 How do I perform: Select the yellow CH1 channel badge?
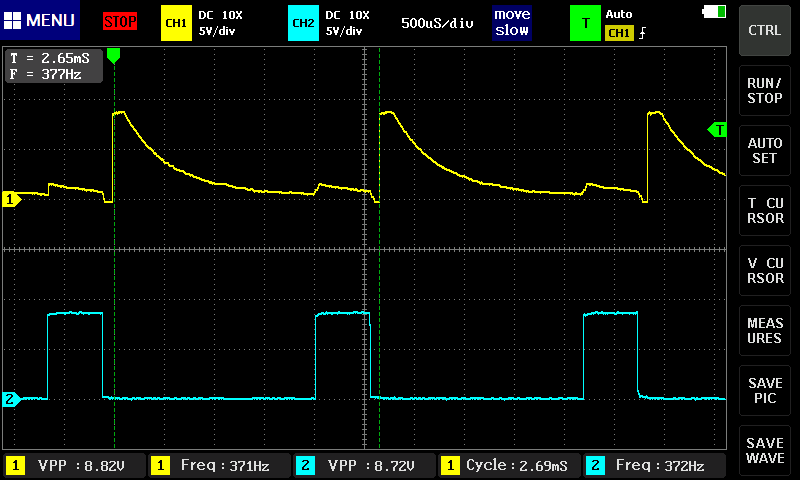click(x=176, y=23)
